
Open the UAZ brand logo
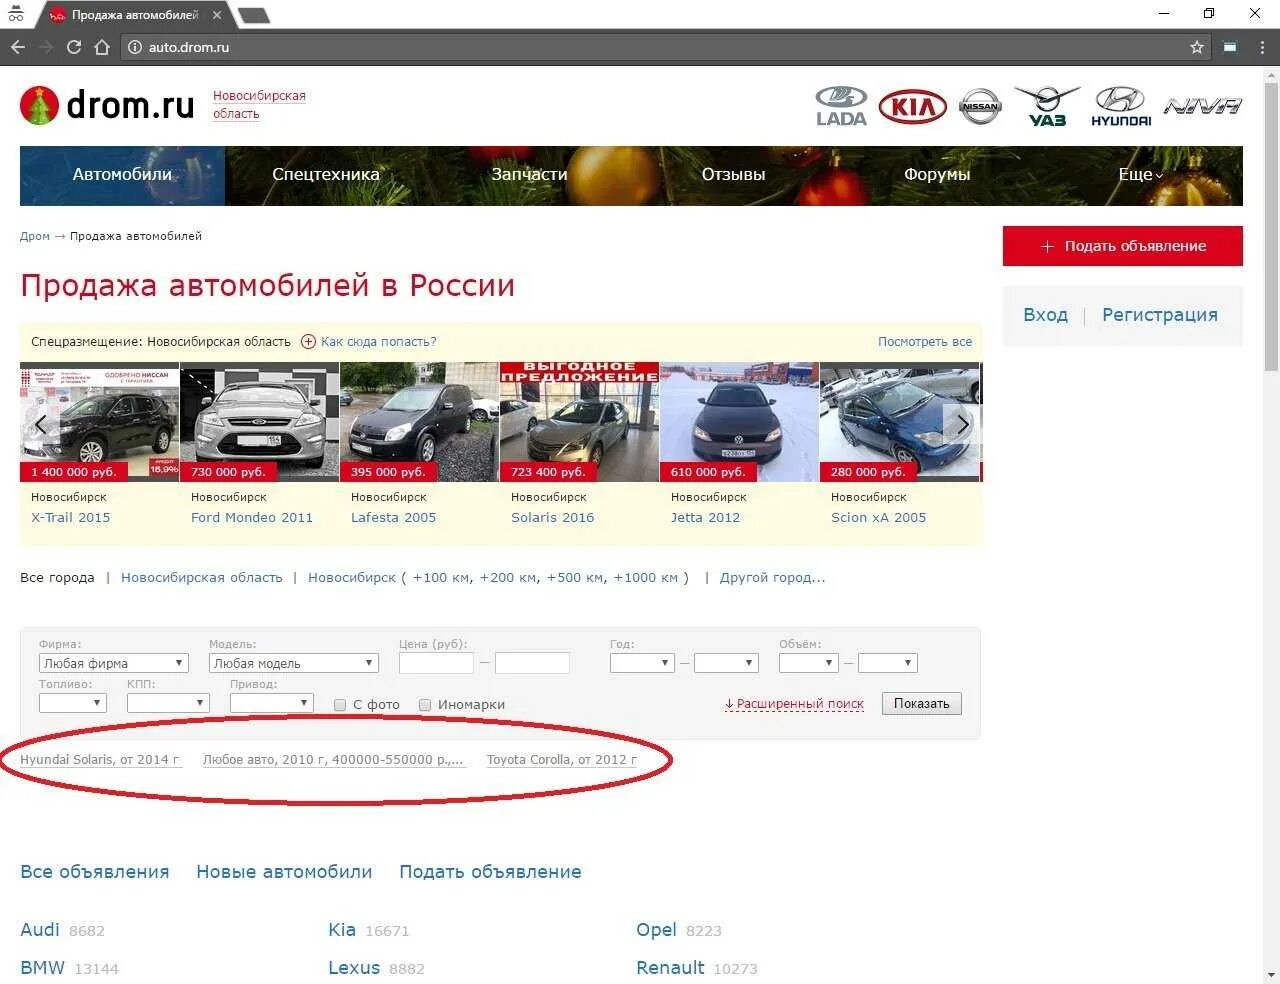(1047, 106)
